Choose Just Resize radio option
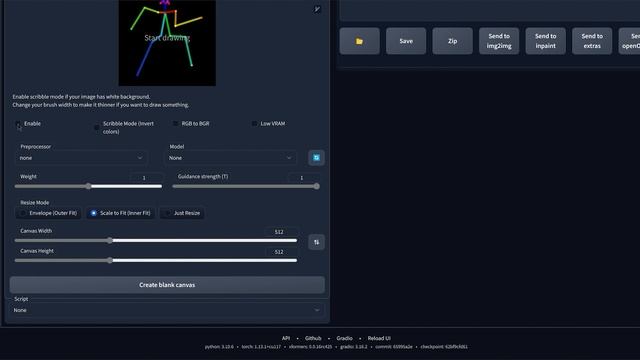 click(x=182, y=213)
